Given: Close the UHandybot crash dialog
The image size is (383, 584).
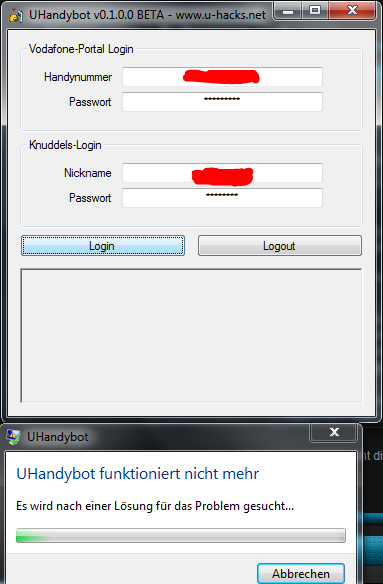Looking at the screenshot, I should coord(334,432).
